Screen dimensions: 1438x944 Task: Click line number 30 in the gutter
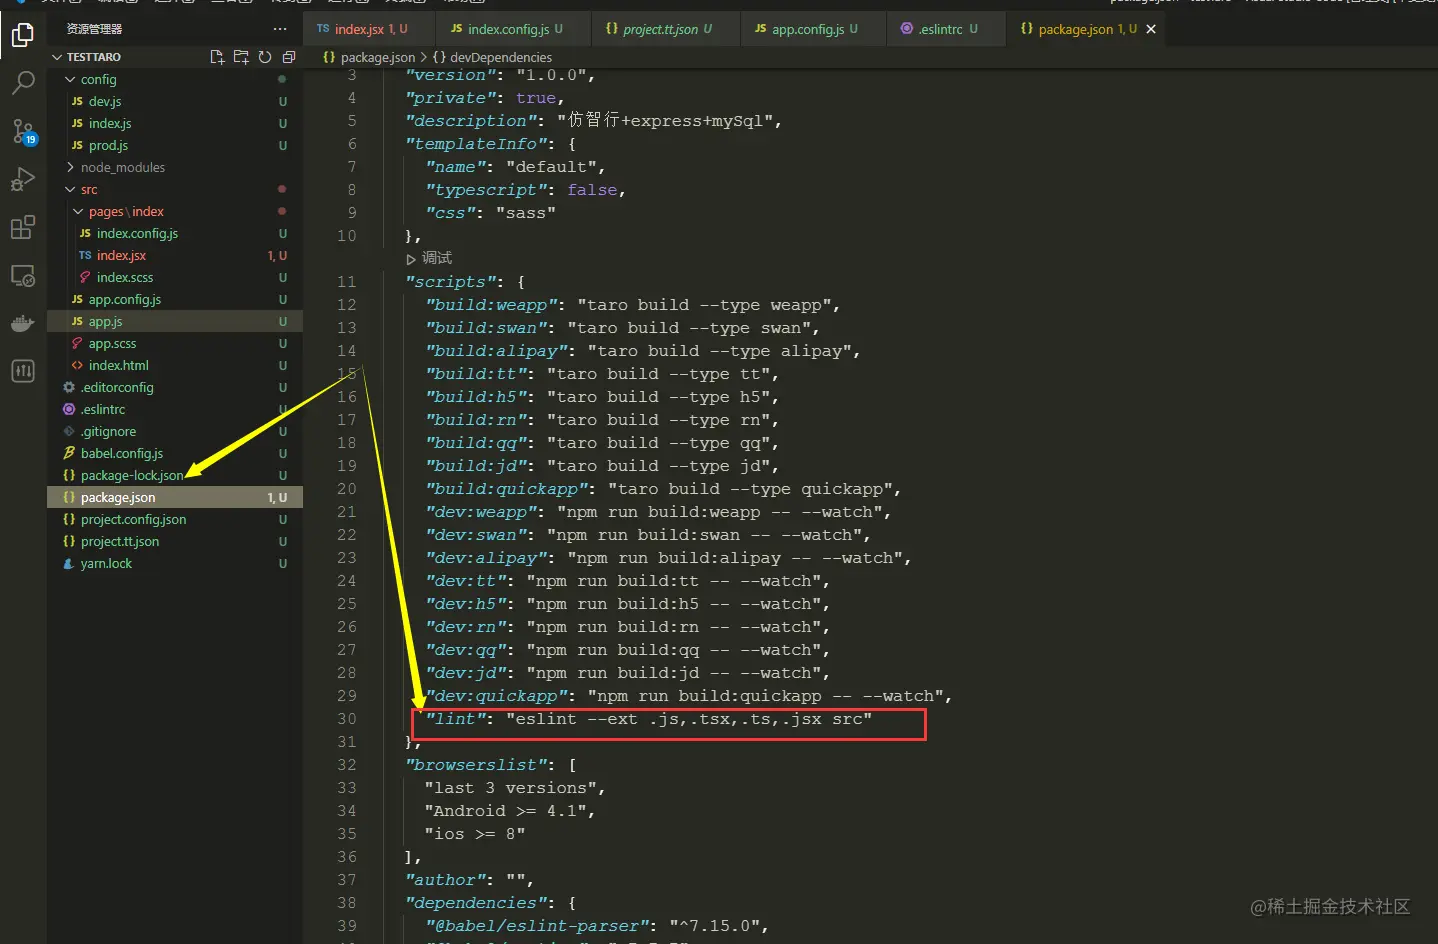pos(346,719)
